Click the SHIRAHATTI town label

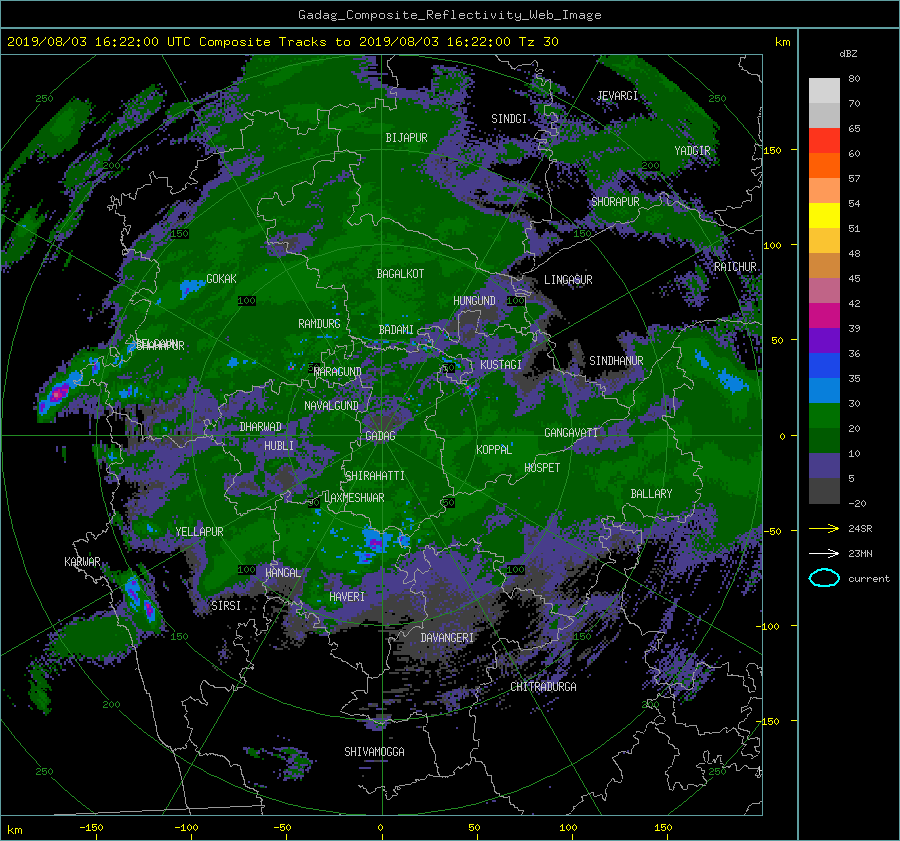[375, 476]
